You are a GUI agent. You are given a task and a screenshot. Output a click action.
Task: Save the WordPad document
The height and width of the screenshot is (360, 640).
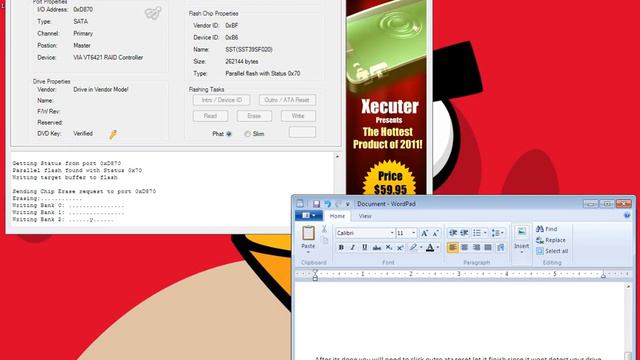[316, 204]
